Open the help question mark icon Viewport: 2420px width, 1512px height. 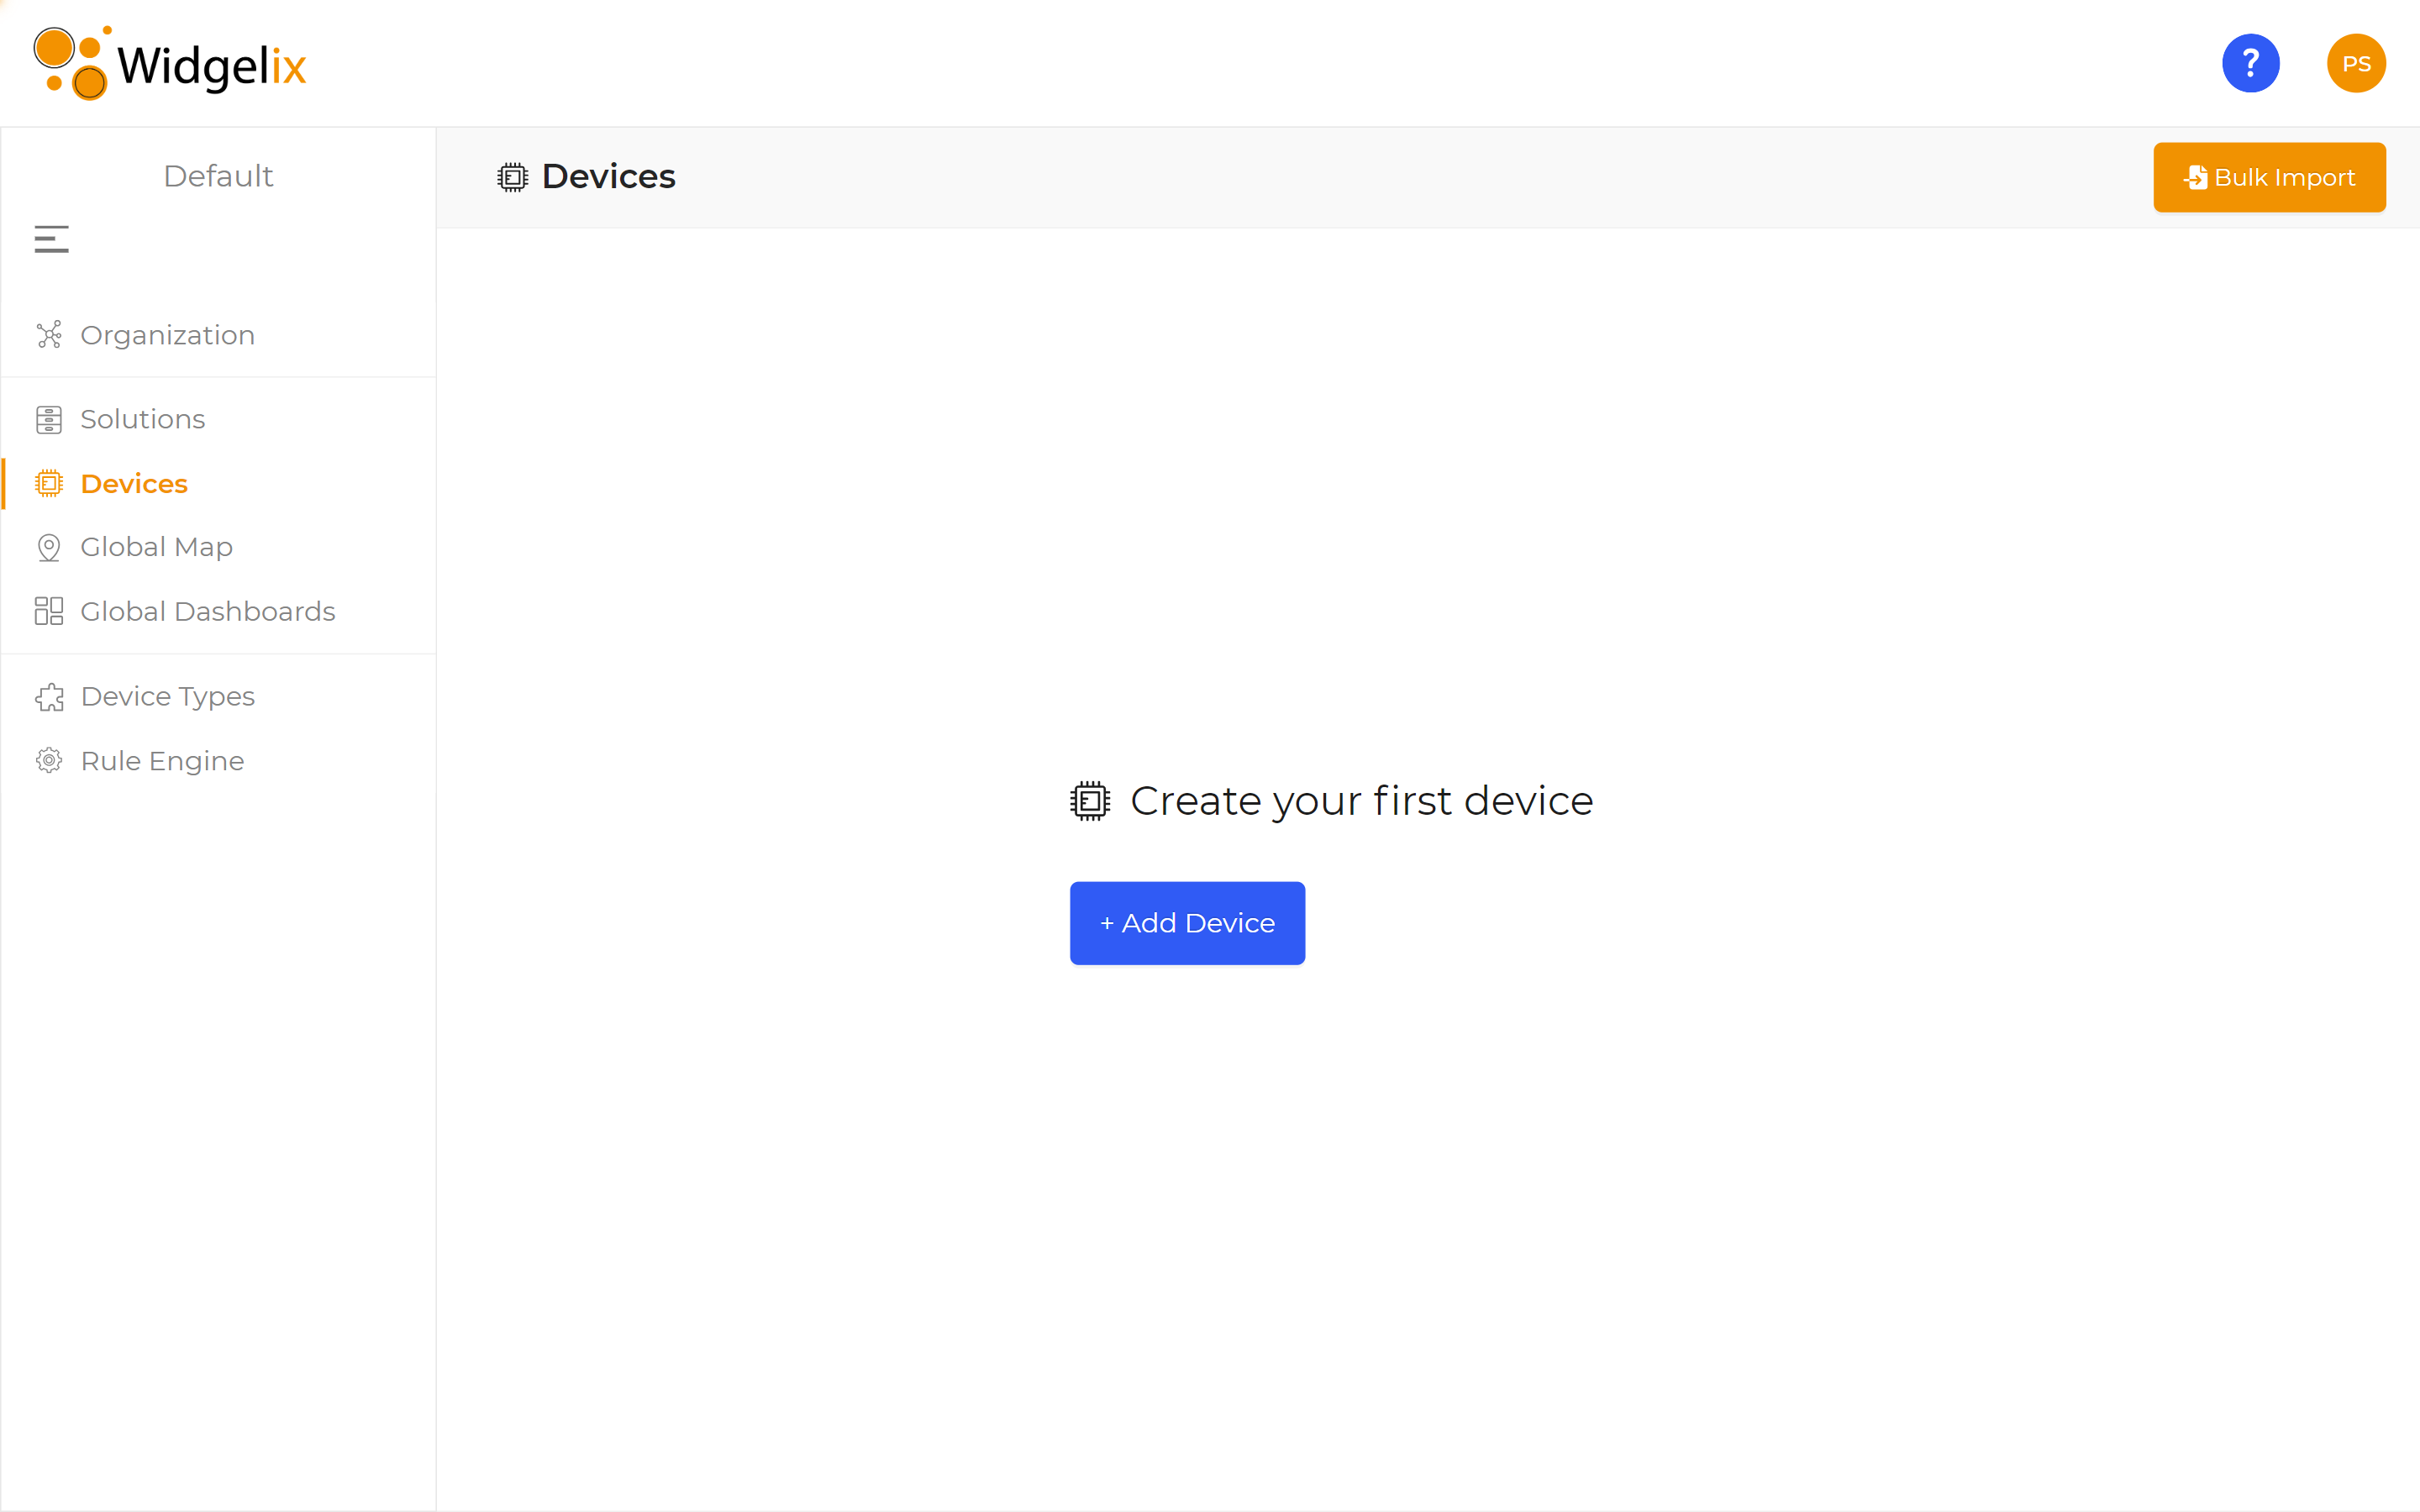pos(2250,64)
